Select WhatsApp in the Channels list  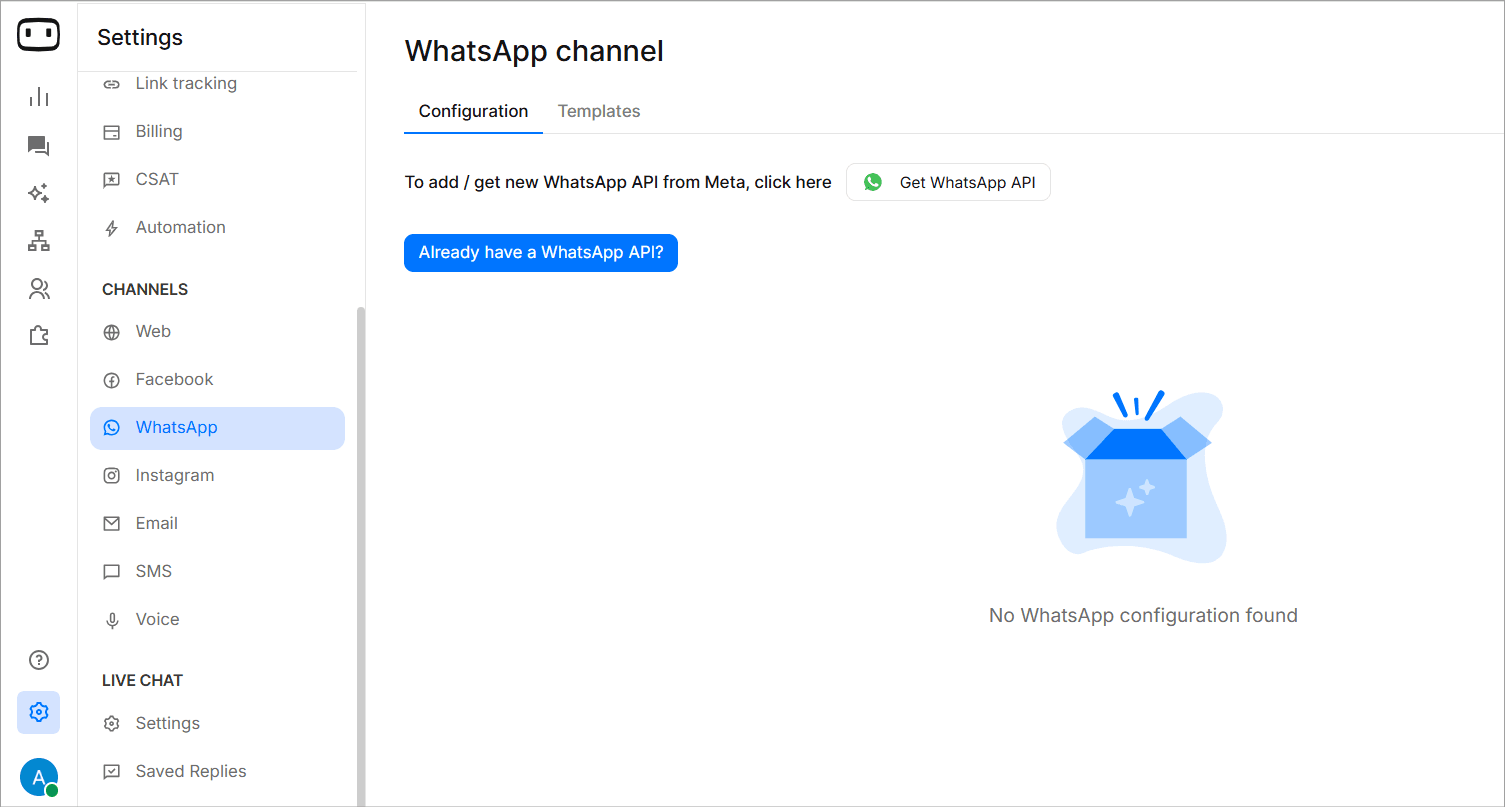click(x=217, y=428)
